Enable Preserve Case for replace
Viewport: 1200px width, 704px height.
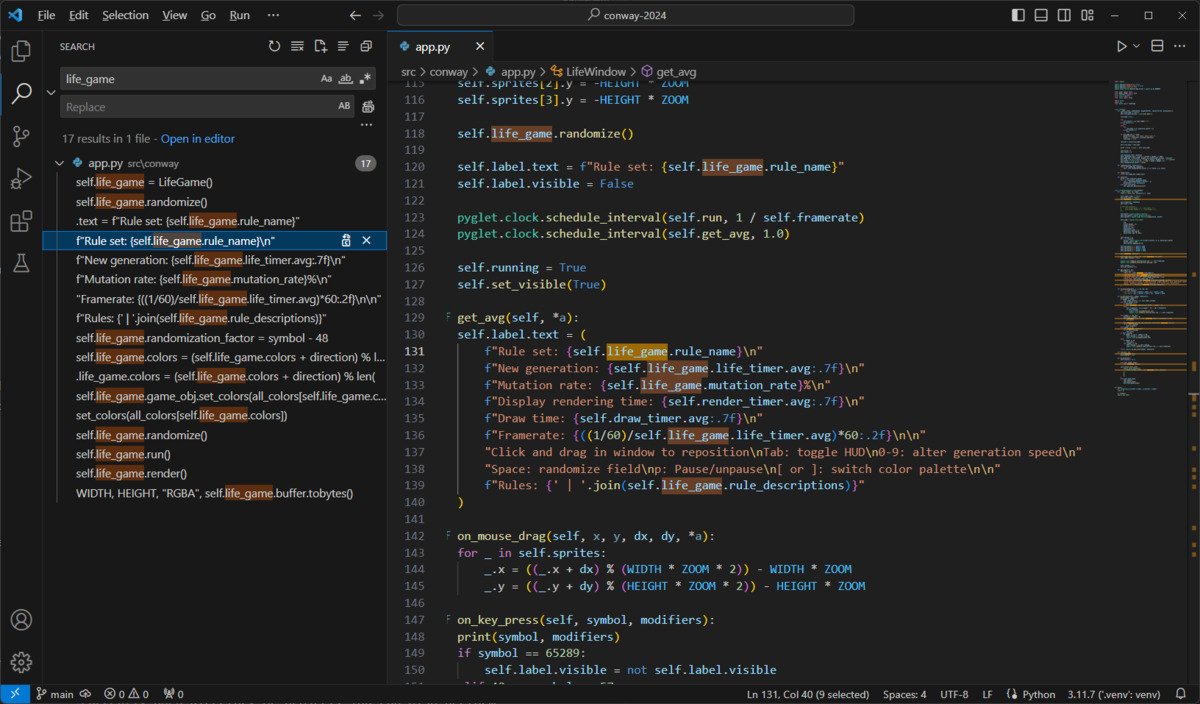tap(344, 106)
